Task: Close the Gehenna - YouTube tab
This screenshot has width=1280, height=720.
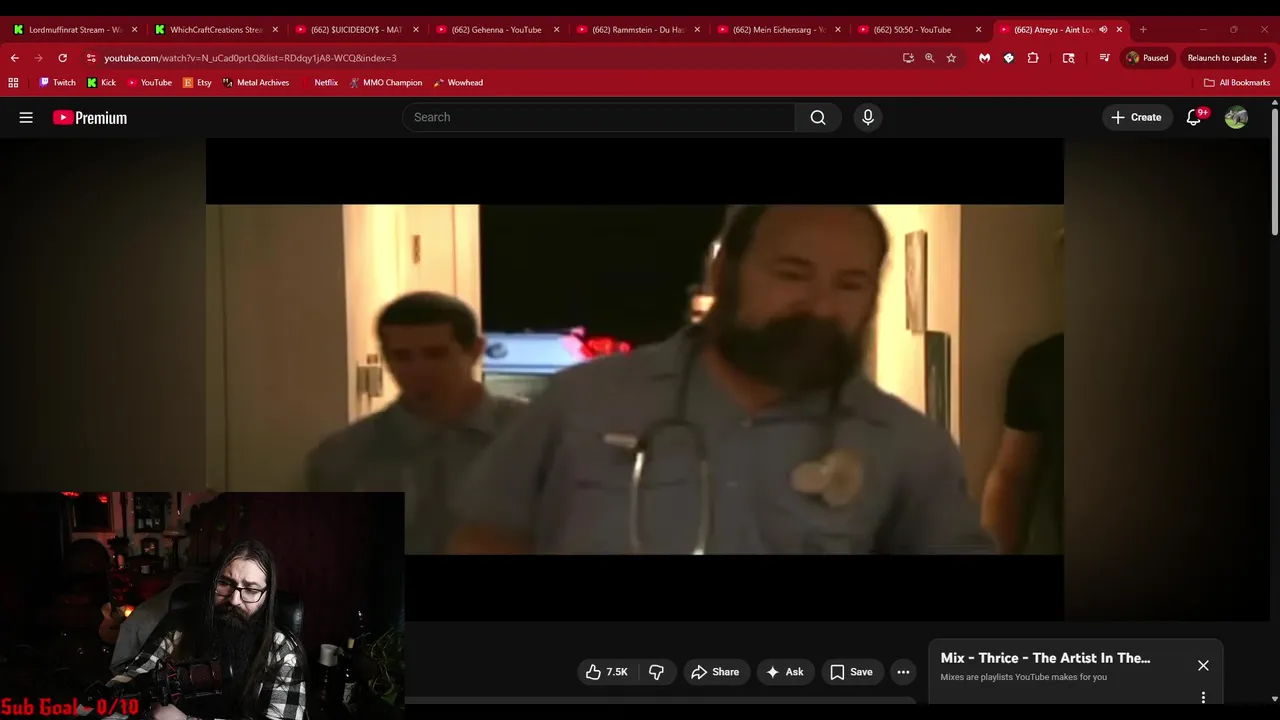Action: tap(556, 30)
